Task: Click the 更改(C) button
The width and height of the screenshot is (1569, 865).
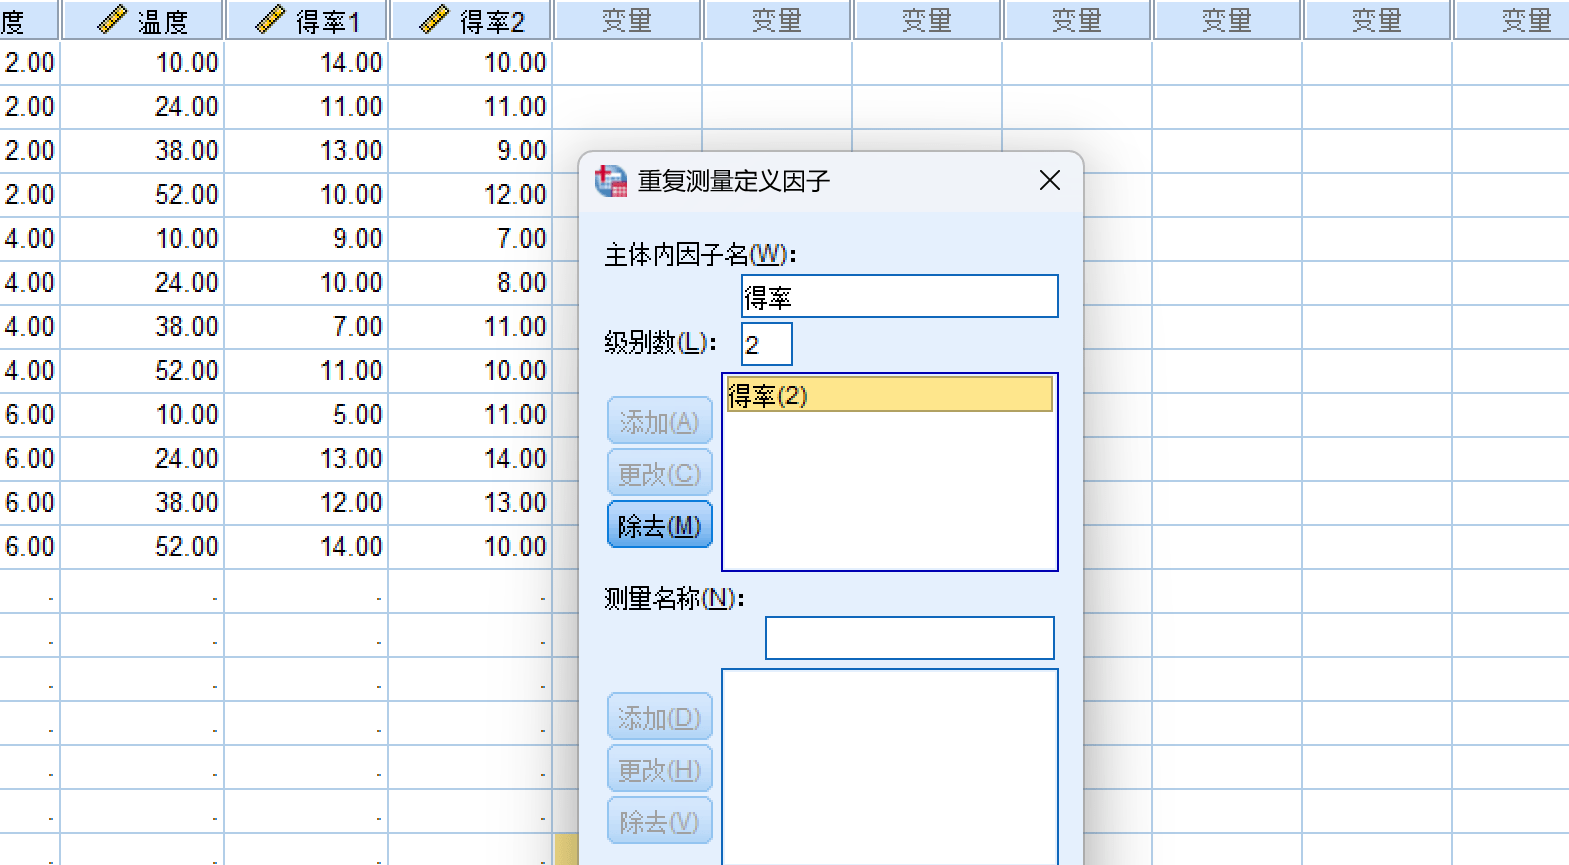Action: (659, 473)
